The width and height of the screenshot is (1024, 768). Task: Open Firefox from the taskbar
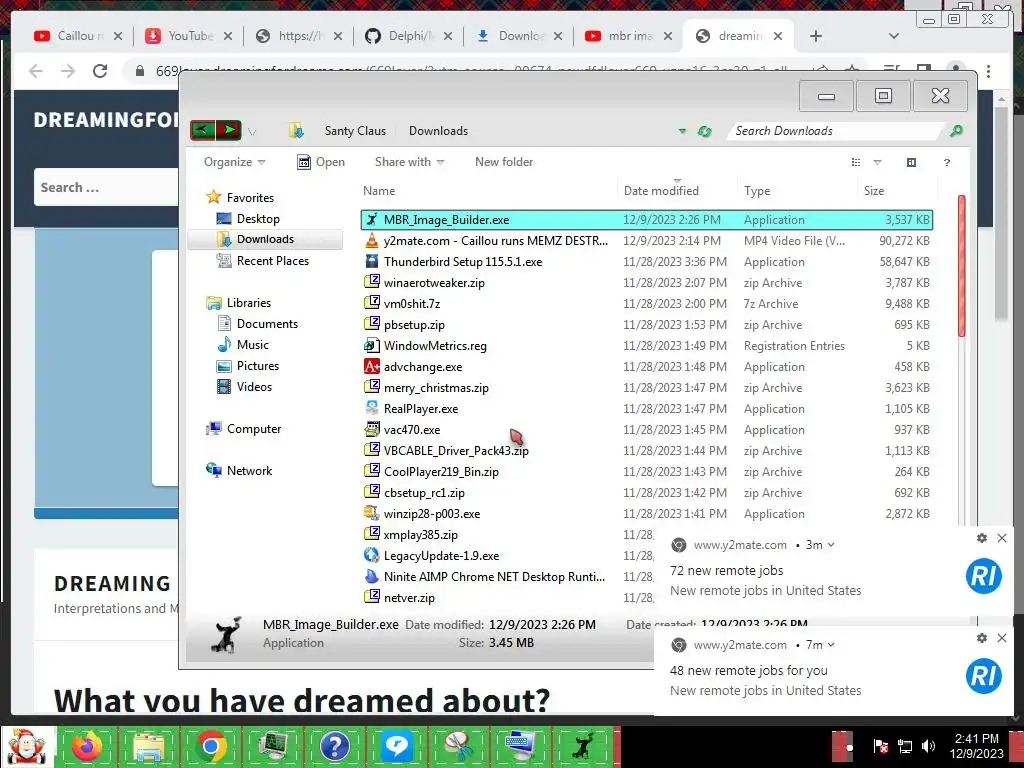point(88,746)
